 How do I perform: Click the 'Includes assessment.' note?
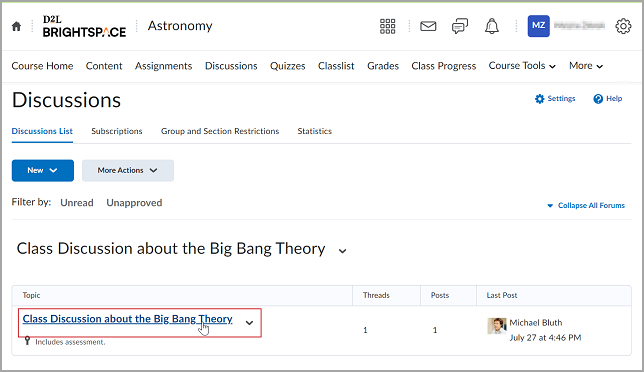(70, 342)
